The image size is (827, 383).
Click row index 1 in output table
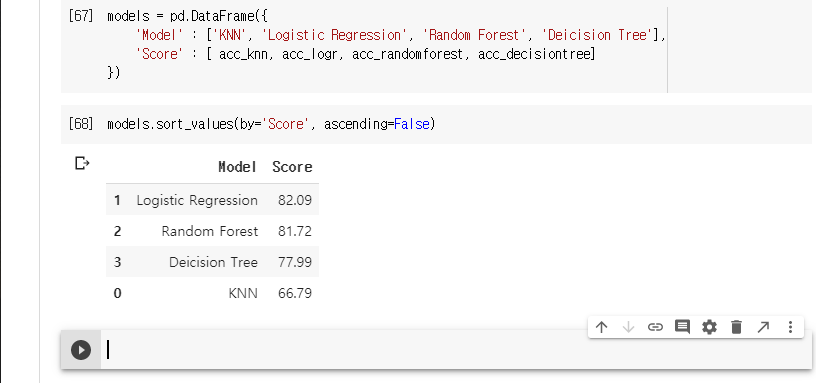point(117,200)
